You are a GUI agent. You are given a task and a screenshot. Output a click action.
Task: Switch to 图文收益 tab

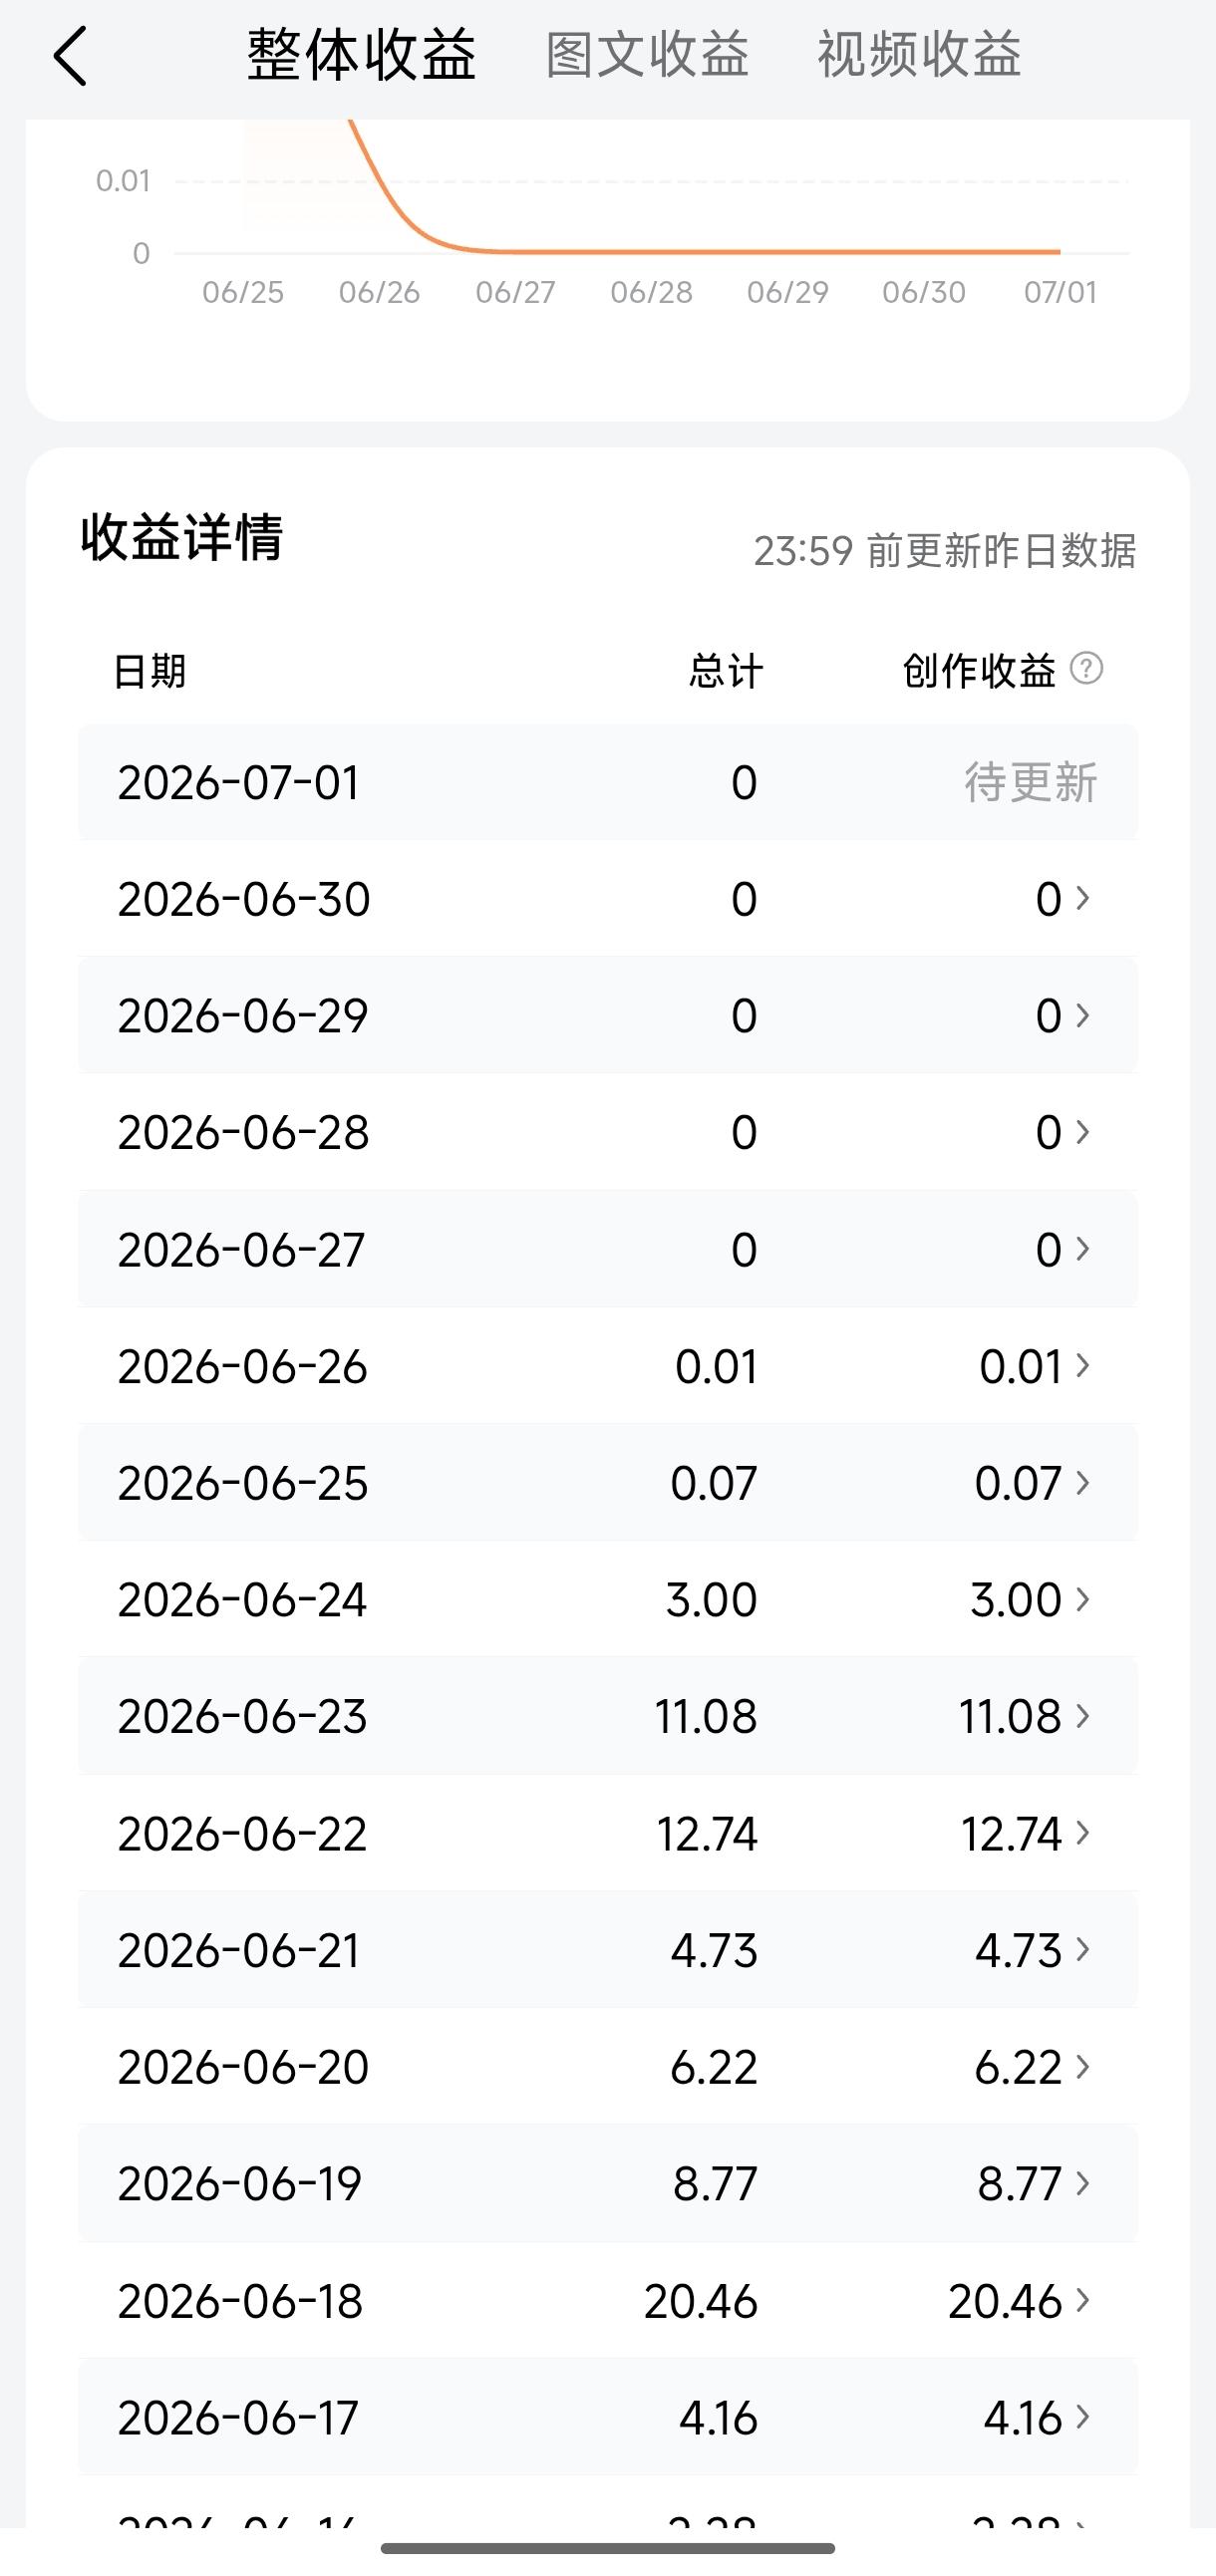coord(647,54)
